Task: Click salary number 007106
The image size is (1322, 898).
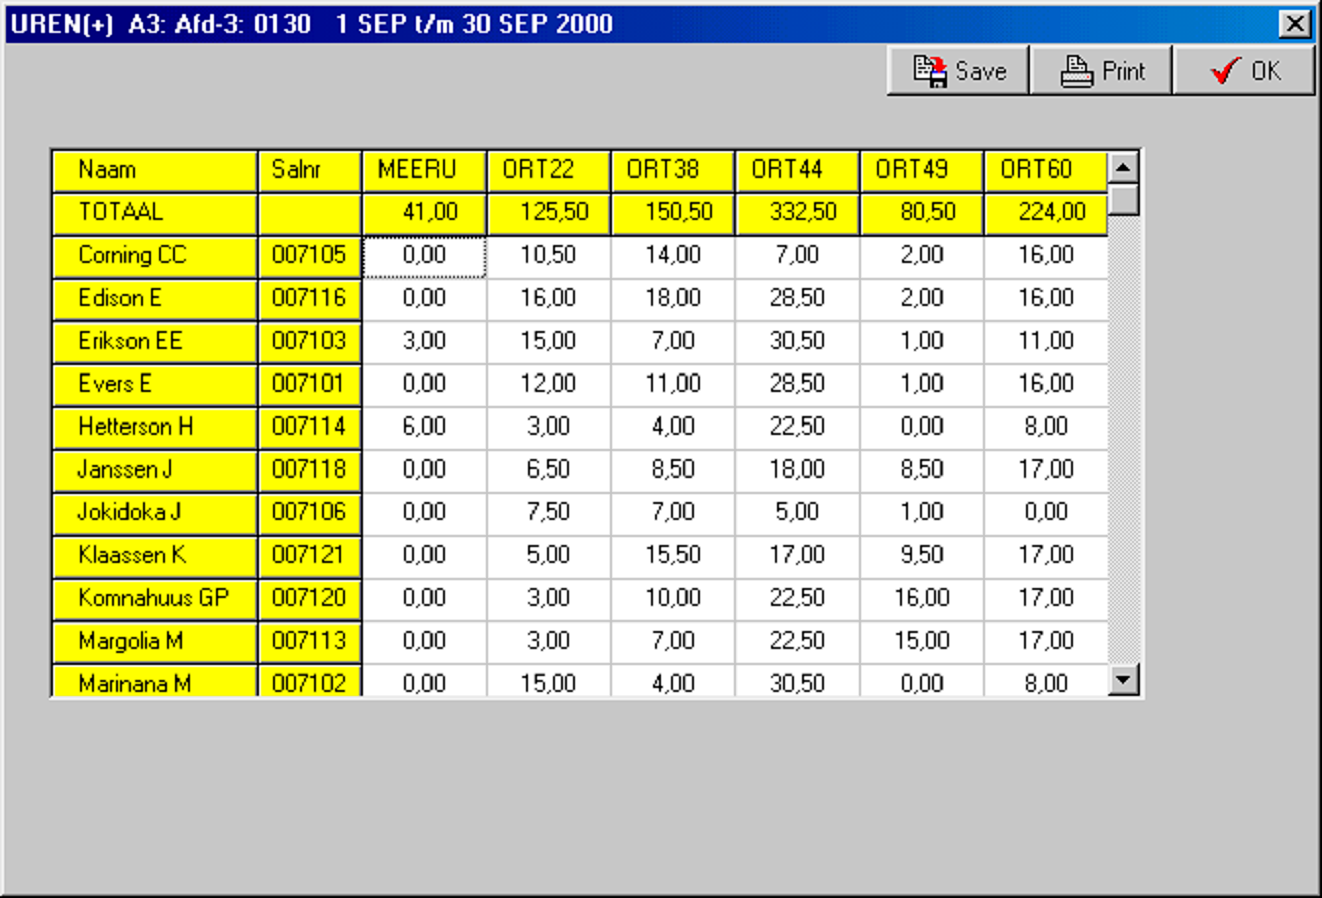Action: point(310,513)
